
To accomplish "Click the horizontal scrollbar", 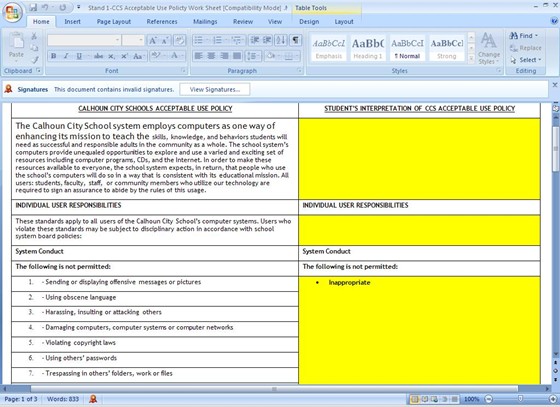I will [x=274, y=389].
